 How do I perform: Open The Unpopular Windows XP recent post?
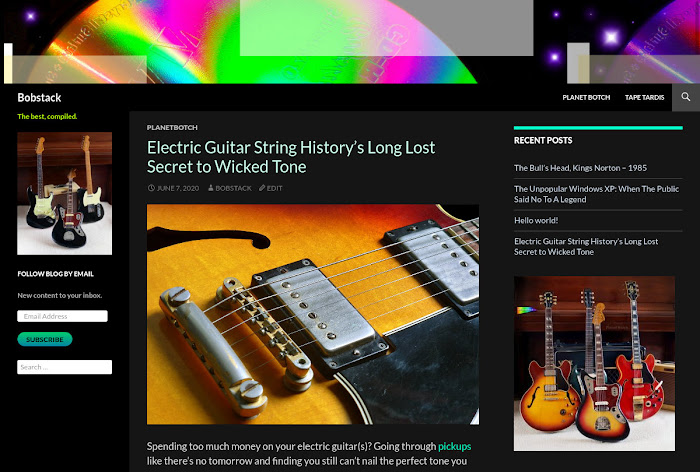click(x=596, y=194)
